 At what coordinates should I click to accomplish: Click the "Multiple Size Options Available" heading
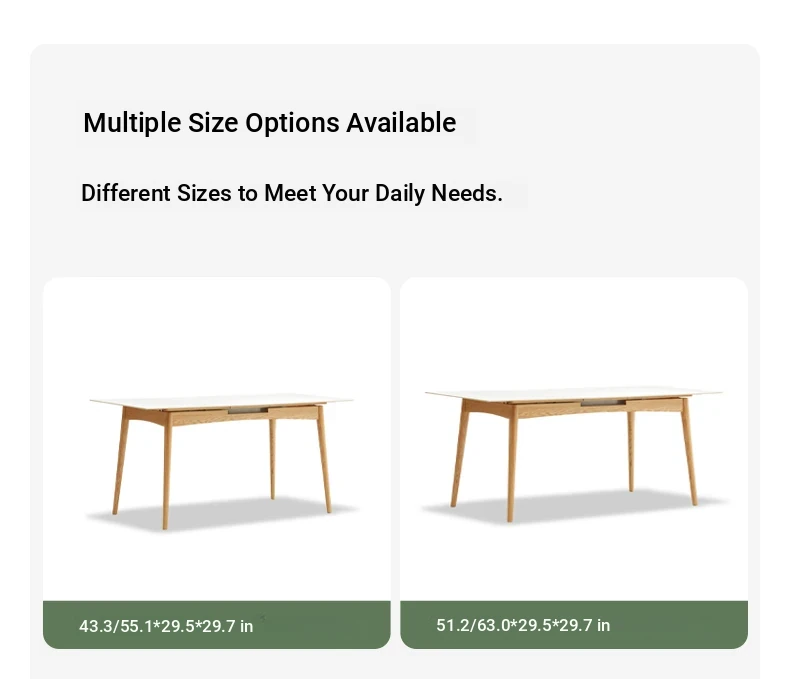pos(269,123)
